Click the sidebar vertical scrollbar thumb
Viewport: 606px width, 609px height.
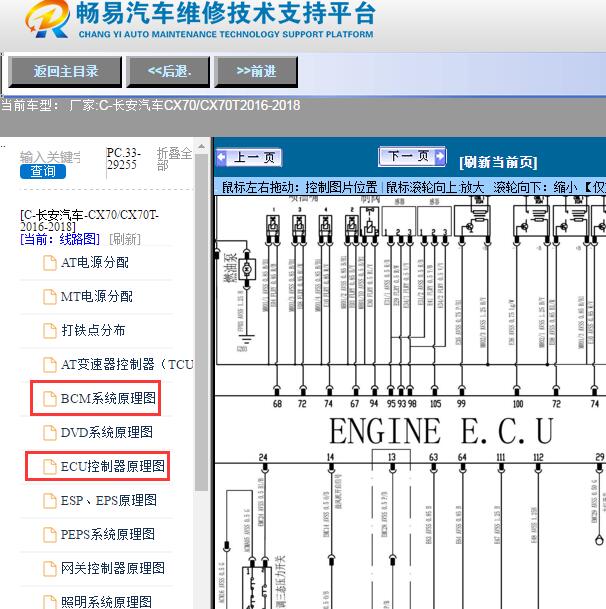(201, 322)
